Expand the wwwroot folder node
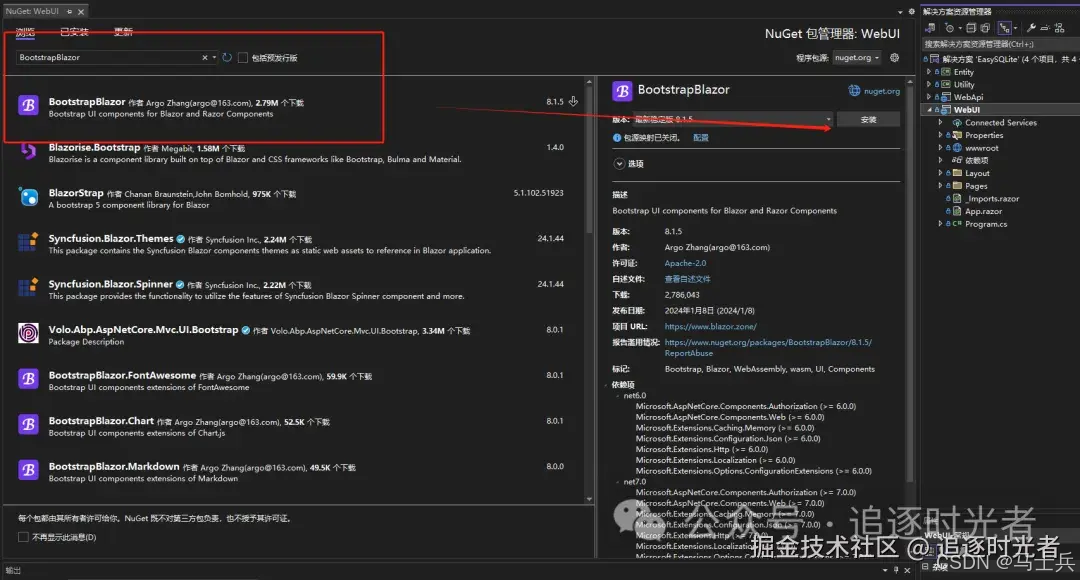Screen dimensions: 1080x580 tap(940, 147)
